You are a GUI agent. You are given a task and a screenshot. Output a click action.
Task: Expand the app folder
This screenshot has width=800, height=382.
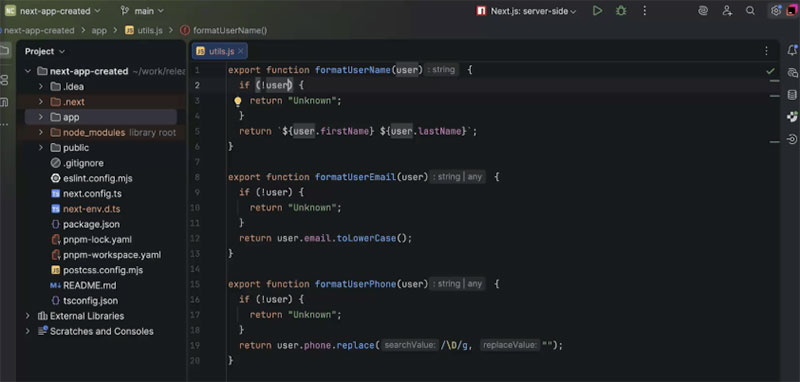tap(40, 117)
